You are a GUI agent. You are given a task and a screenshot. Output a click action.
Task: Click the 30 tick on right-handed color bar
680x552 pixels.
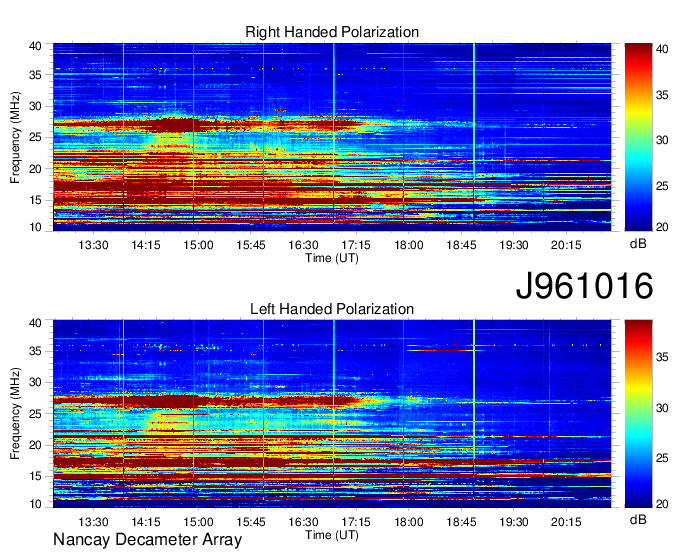point(662,140)
